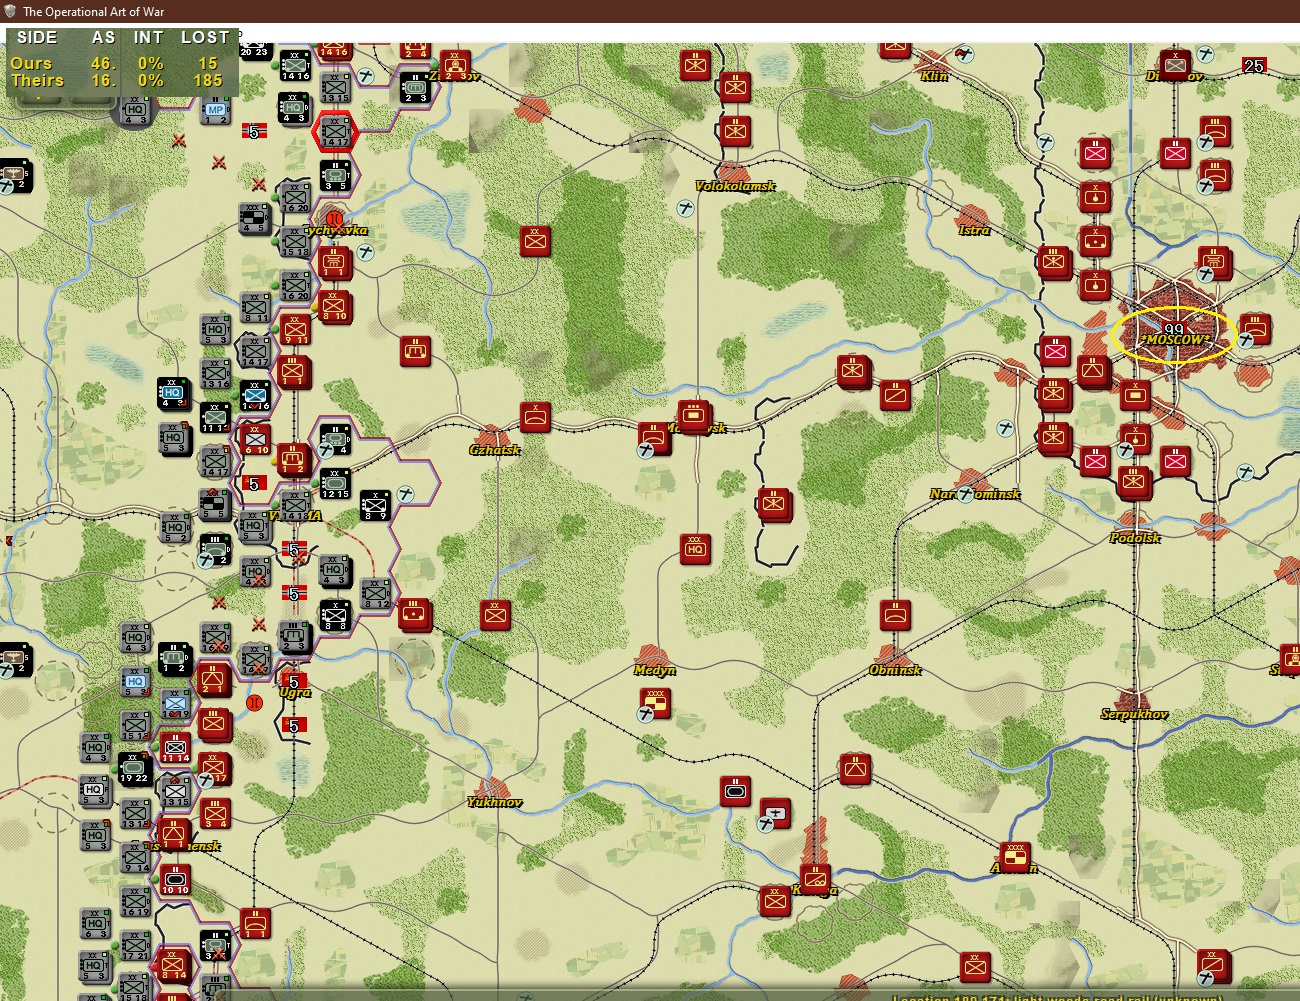The height and width of the screenshot is (1001, 1300).
Task: Click the AS column header in status panel
Action: click(103, 37)
